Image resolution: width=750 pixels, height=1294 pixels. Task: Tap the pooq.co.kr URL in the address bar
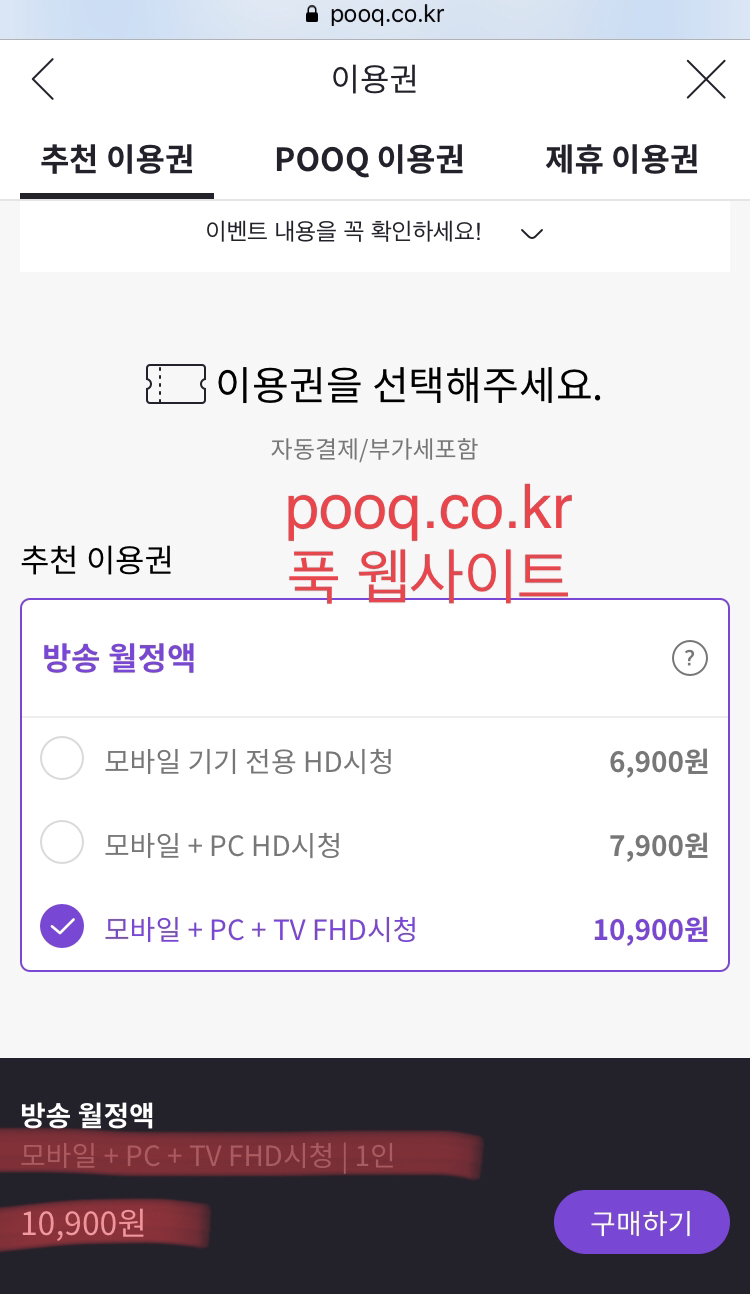click(386, 15)
